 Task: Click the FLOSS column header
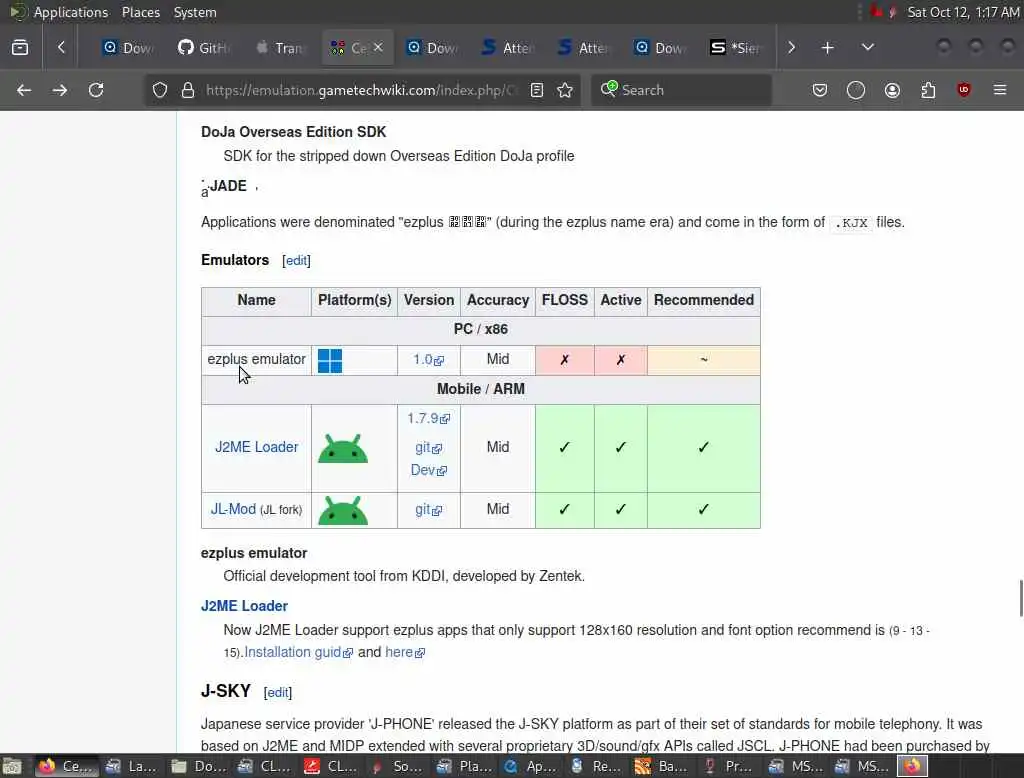(x=564, y=300)
